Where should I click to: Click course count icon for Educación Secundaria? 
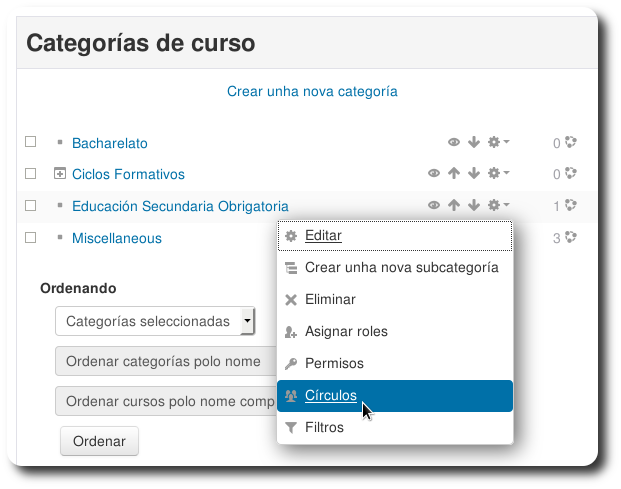(x=571, y=205)
